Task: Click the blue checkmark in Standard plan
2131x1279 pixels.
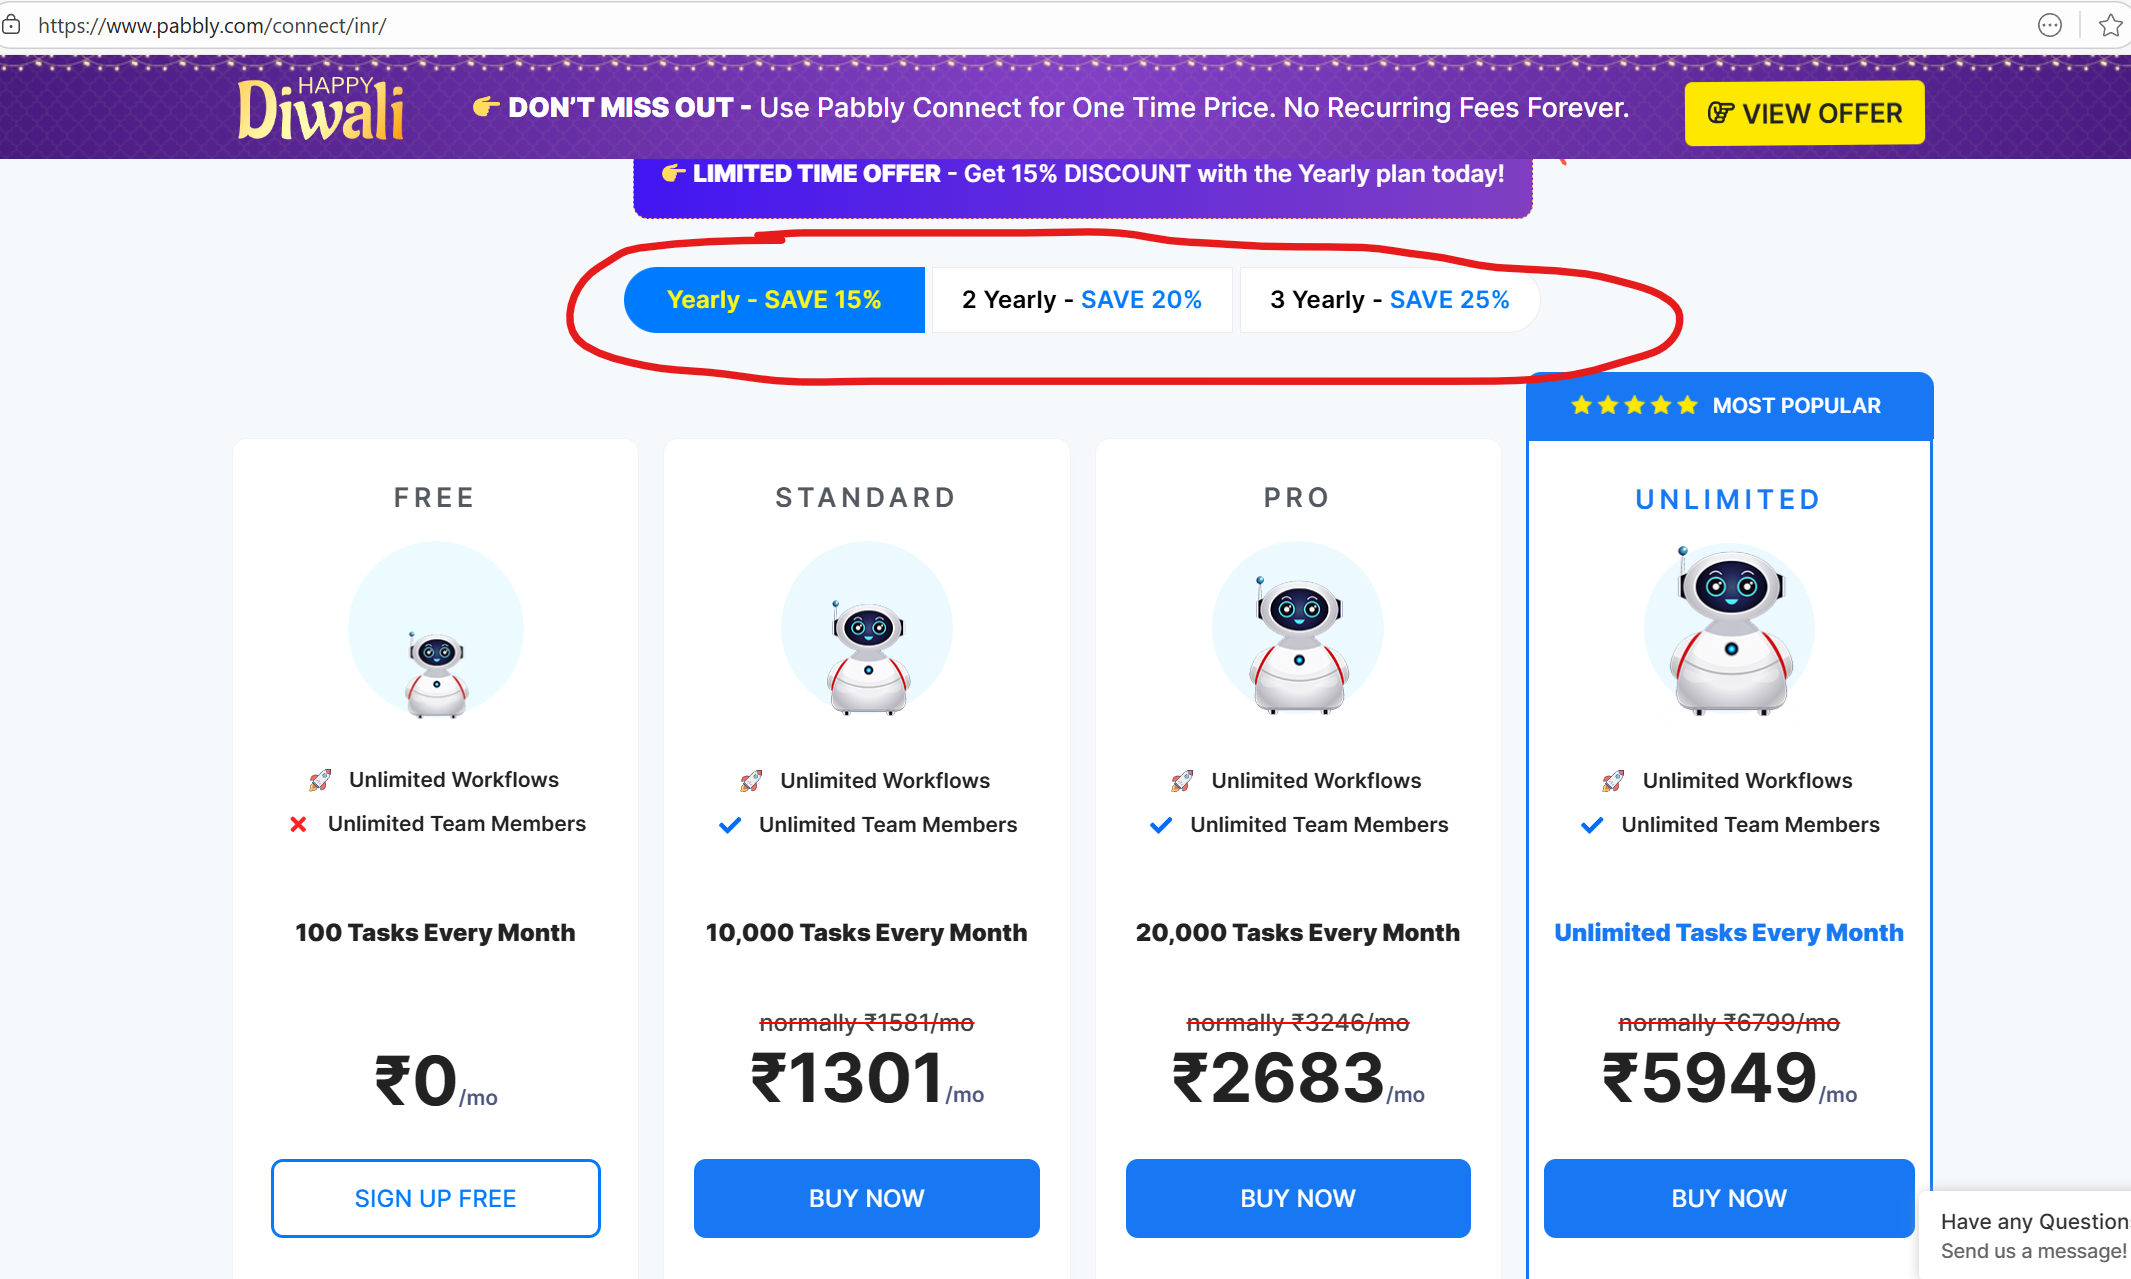Action: coord(730,825)
